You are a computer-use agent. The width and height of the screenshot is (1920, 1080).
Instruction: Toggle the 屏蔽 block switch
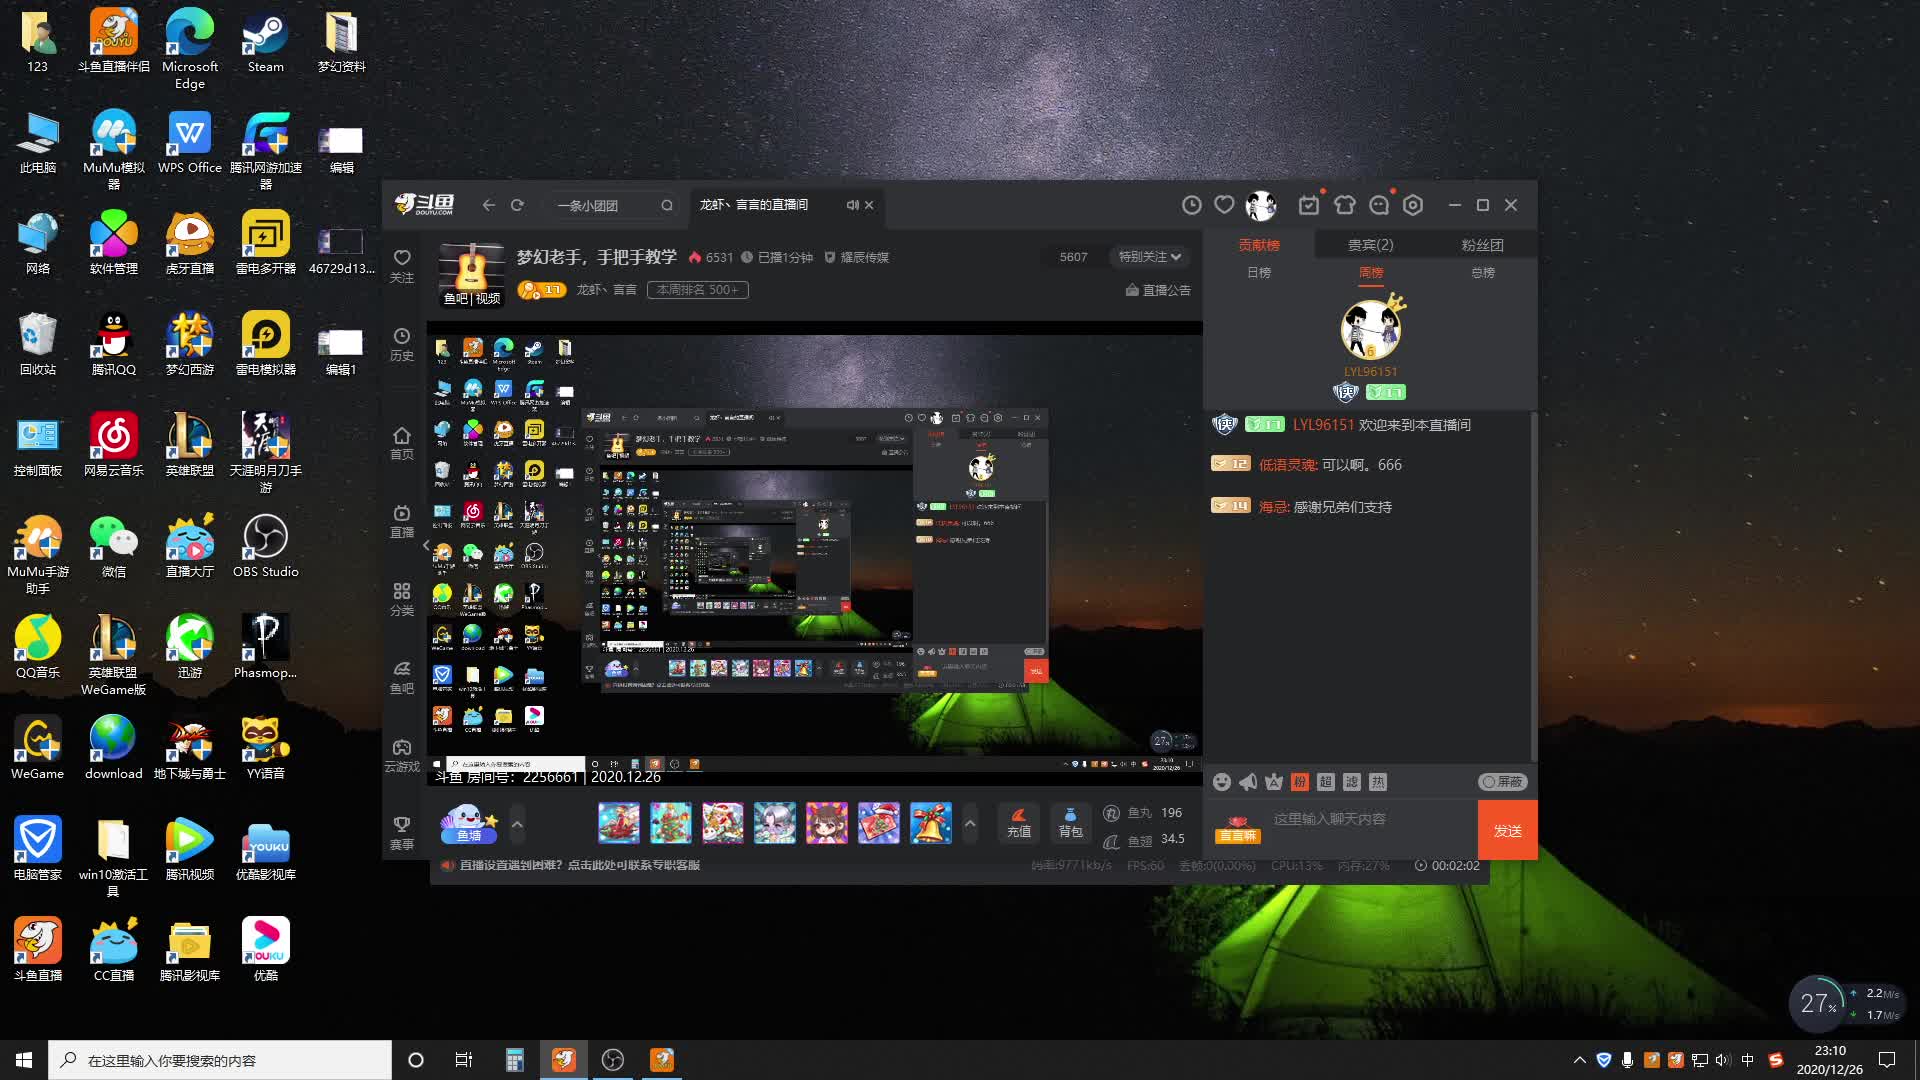(x=1502, y=782)
